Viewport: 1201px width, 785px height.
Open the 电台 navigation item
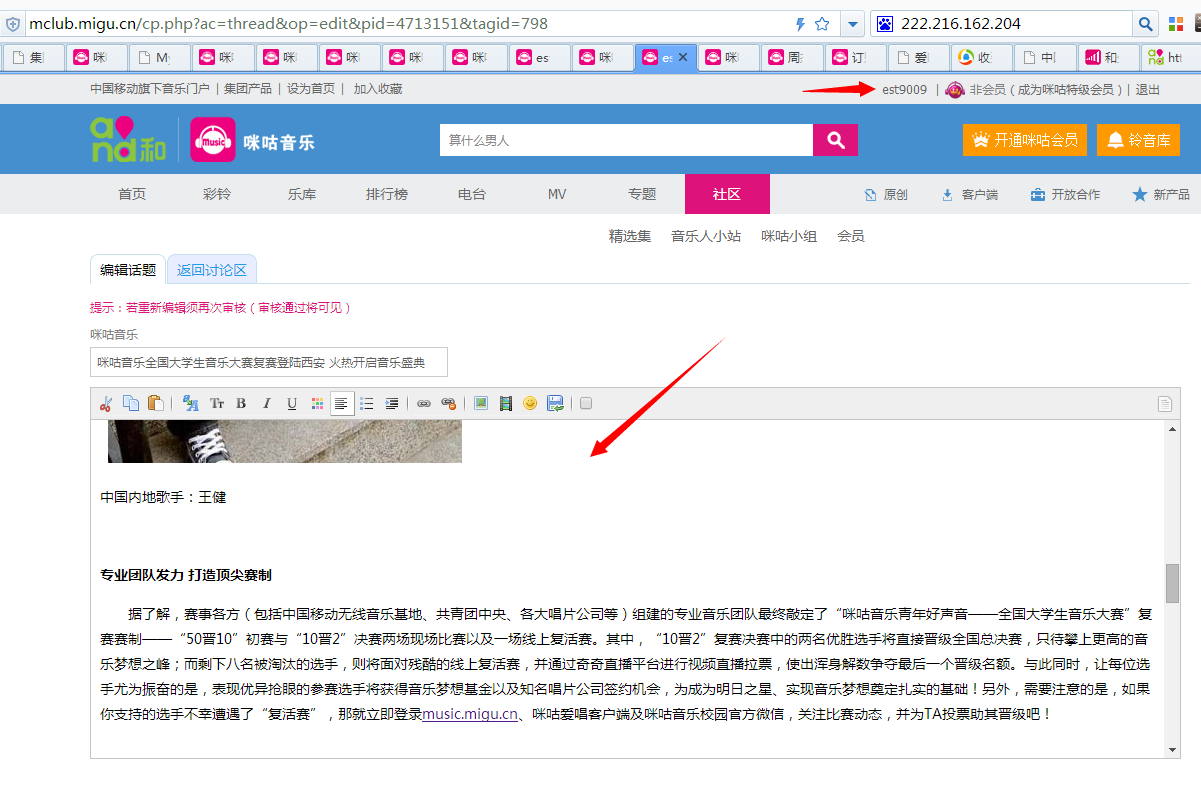tap(472, 194)
